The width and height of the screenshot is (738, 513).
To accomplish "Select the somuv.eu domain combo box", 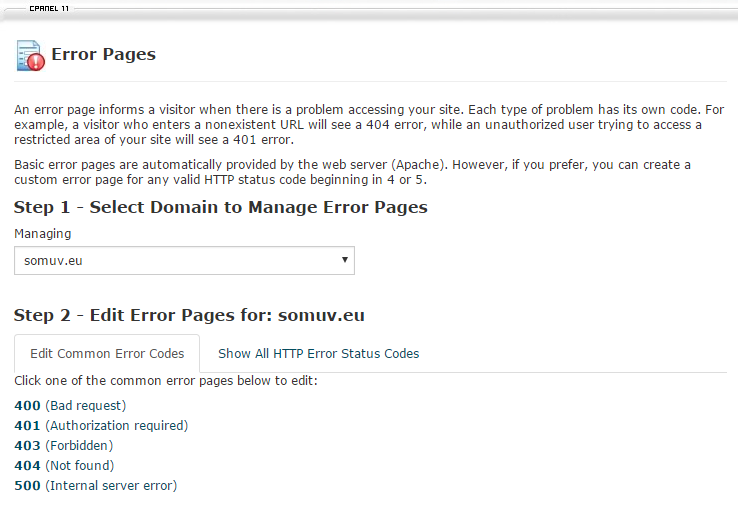I will pos(184,260).
